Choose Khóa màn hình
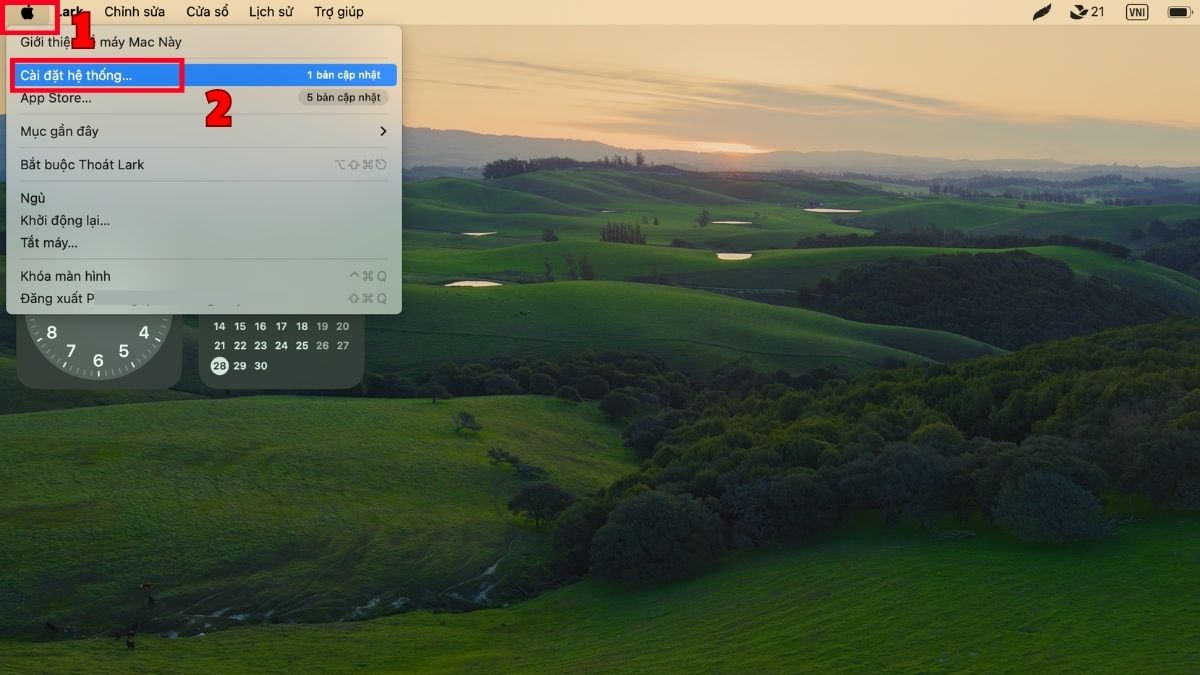 point(203,276)
